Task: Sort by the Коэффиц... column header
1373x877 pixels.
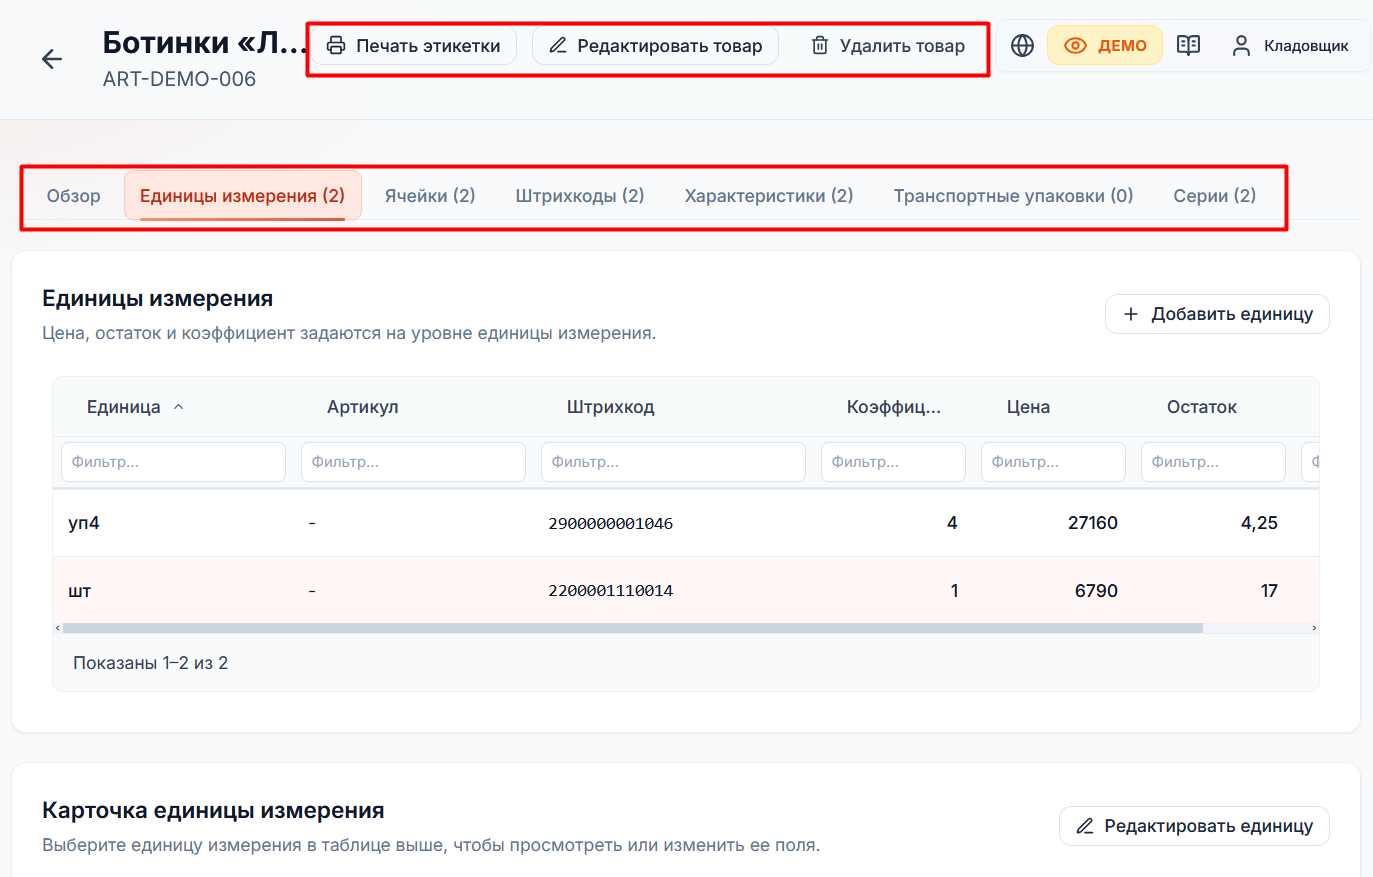Action: click(x=894, y=407)
